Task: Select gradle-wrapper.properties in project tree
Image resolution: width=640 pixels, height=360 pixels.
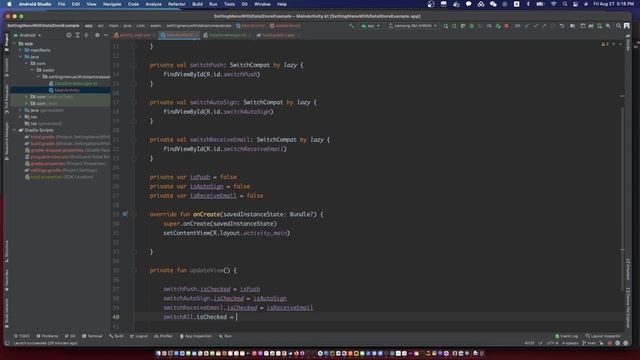Action: [67, 150]
